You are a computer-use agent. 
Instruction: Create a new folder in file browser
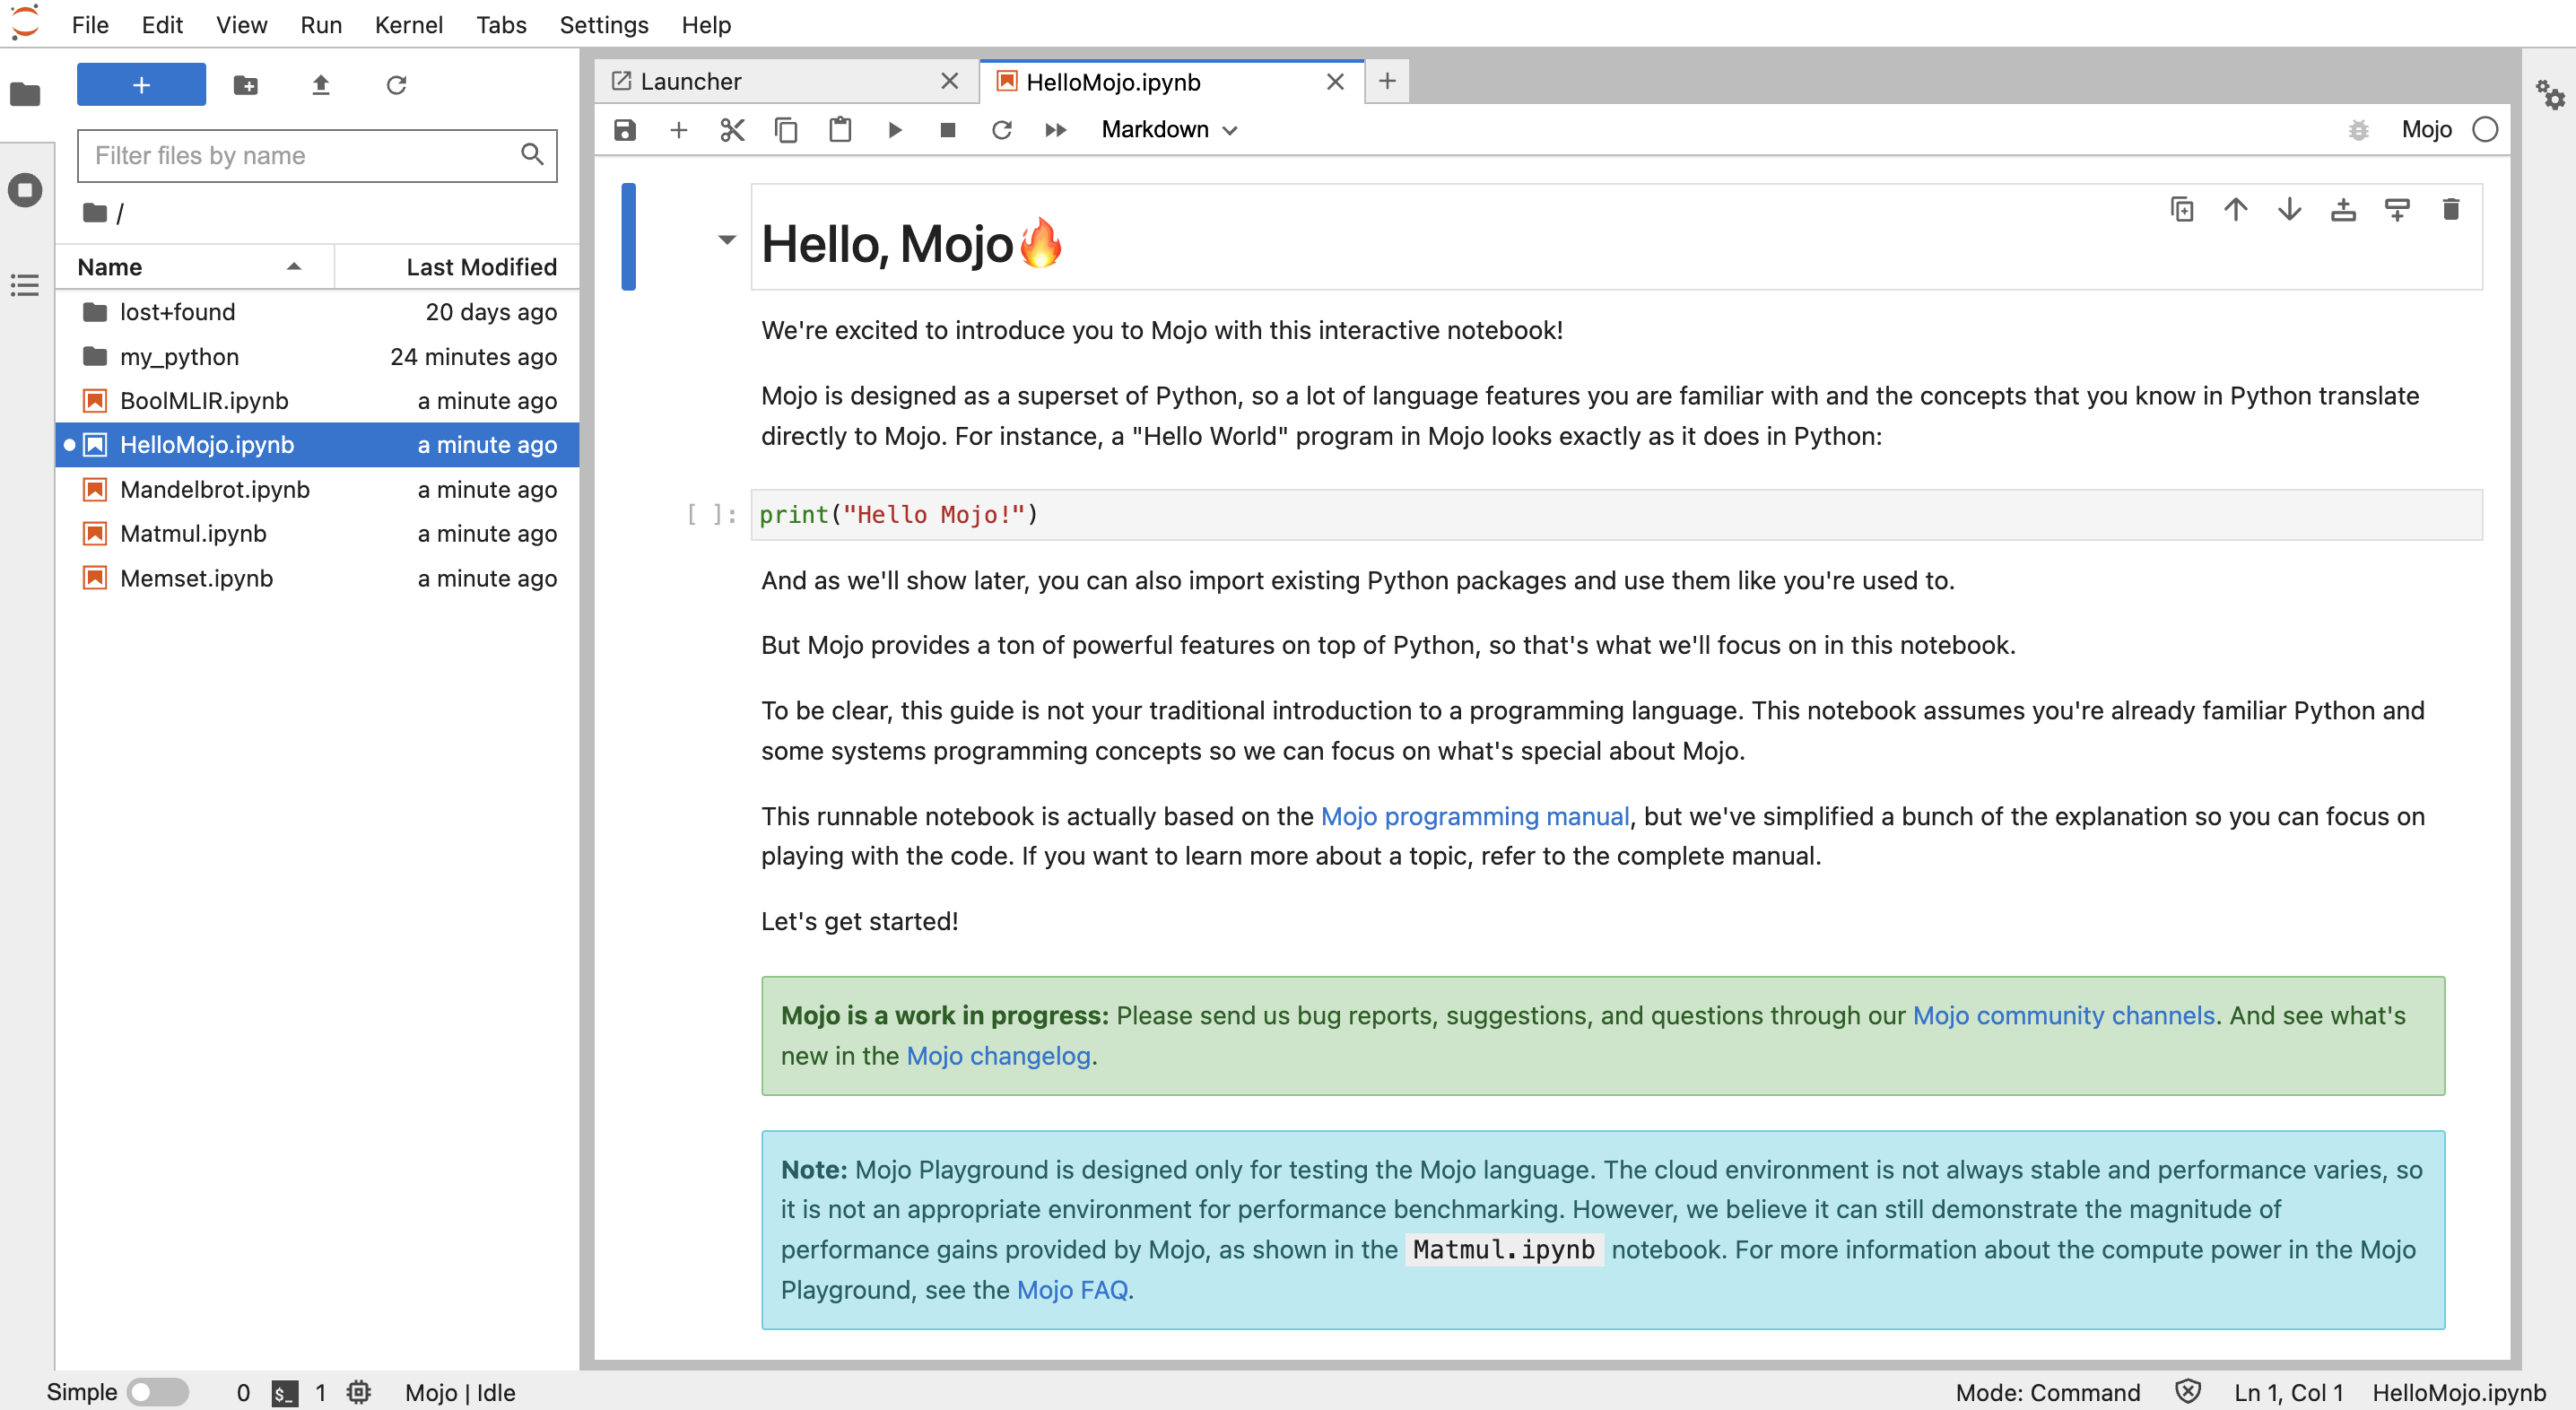click(245, 85)
